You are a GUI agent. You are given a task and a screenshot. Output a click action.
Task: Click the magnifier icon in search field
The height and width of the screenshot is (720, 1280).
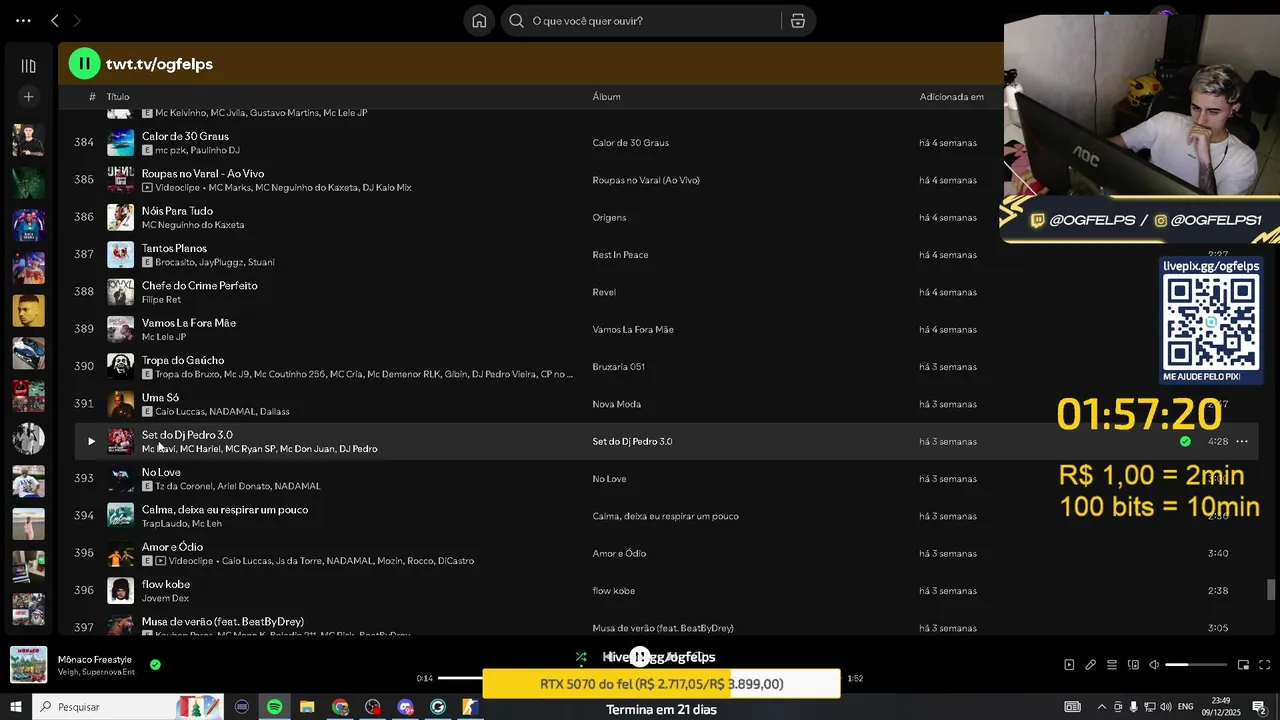[516, 21]
